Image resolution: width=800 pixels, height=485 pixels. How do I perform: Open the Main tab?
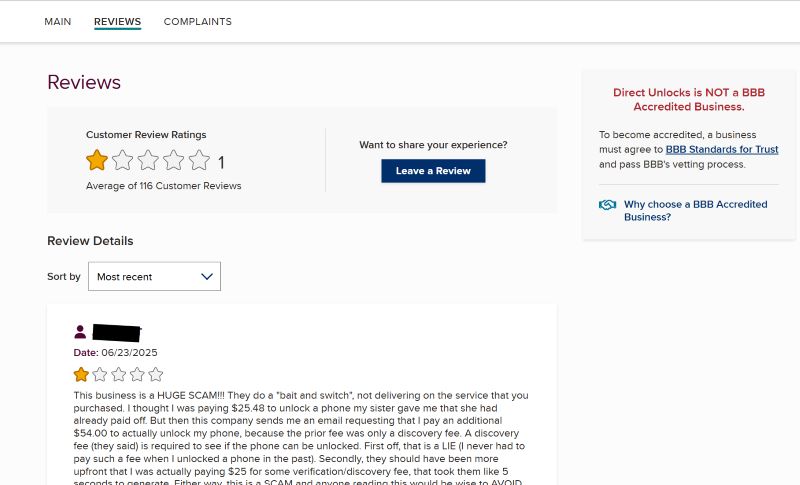pyautogui.click(x=58, y=22)
